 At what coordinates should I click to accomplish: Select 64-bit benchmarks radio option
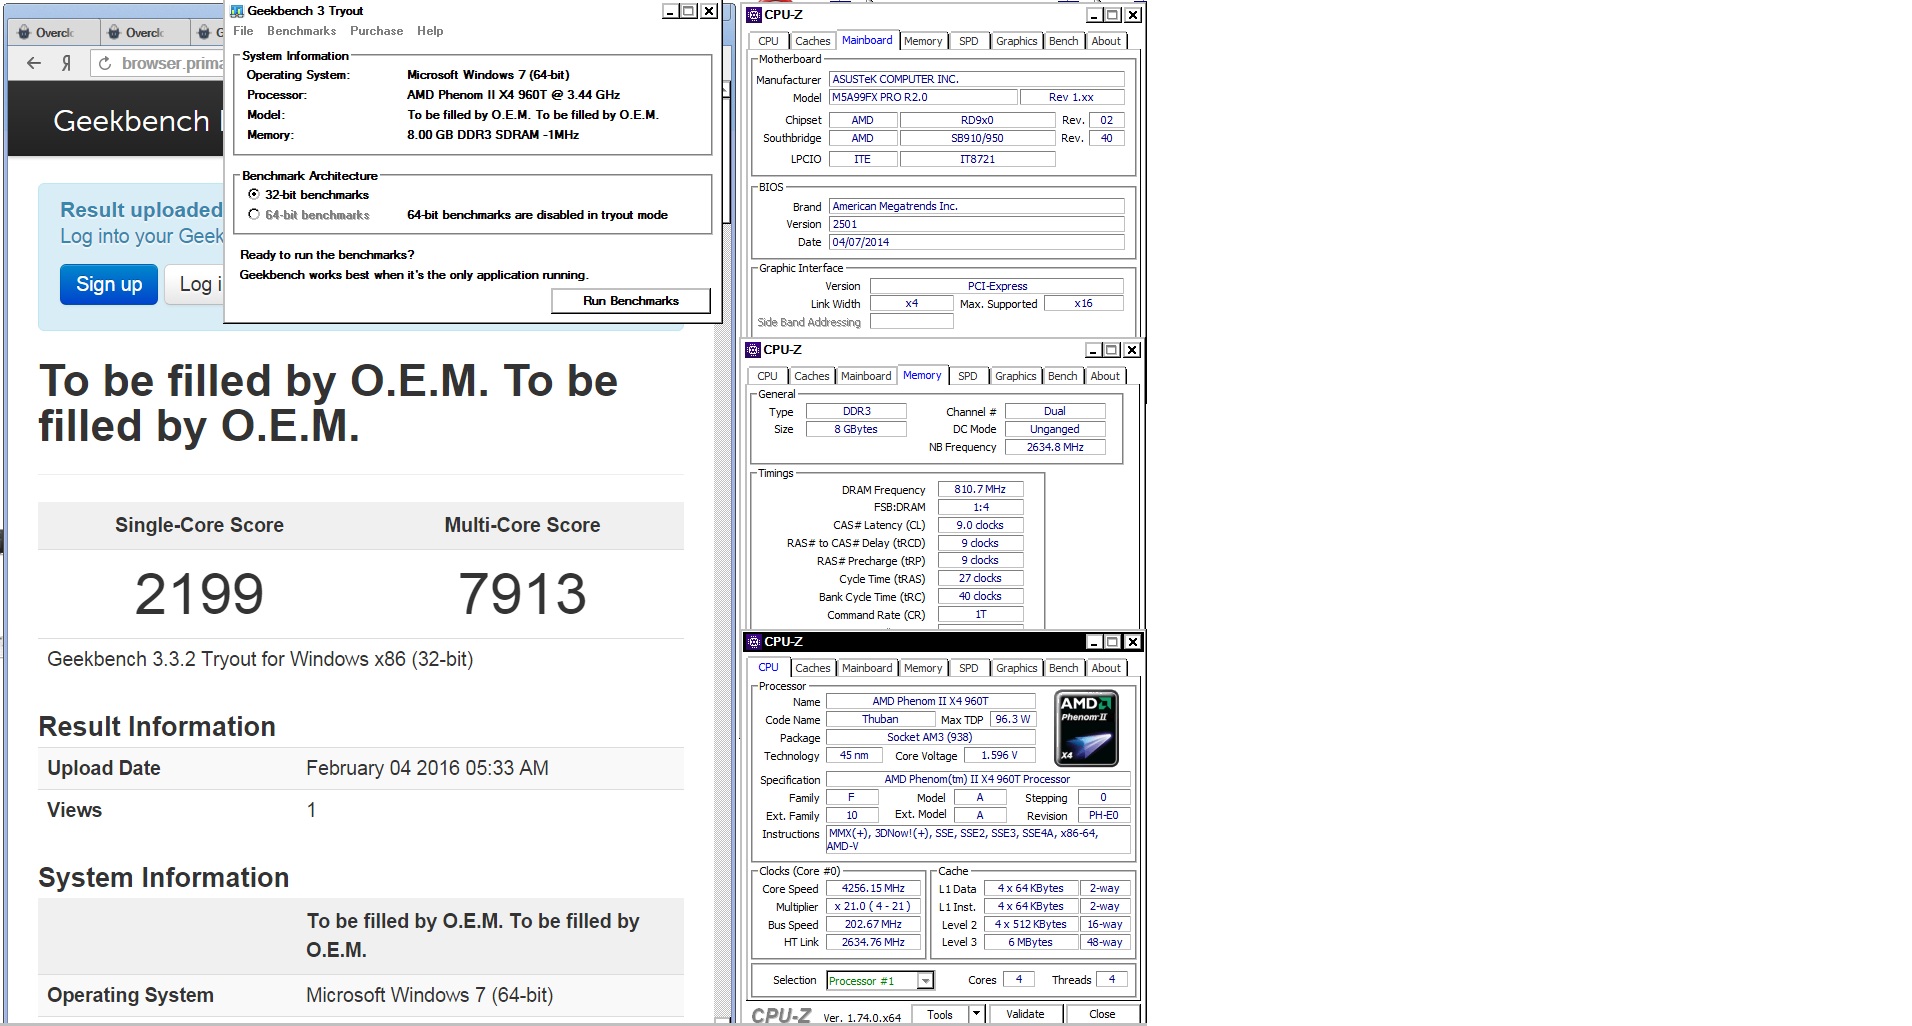254,214
